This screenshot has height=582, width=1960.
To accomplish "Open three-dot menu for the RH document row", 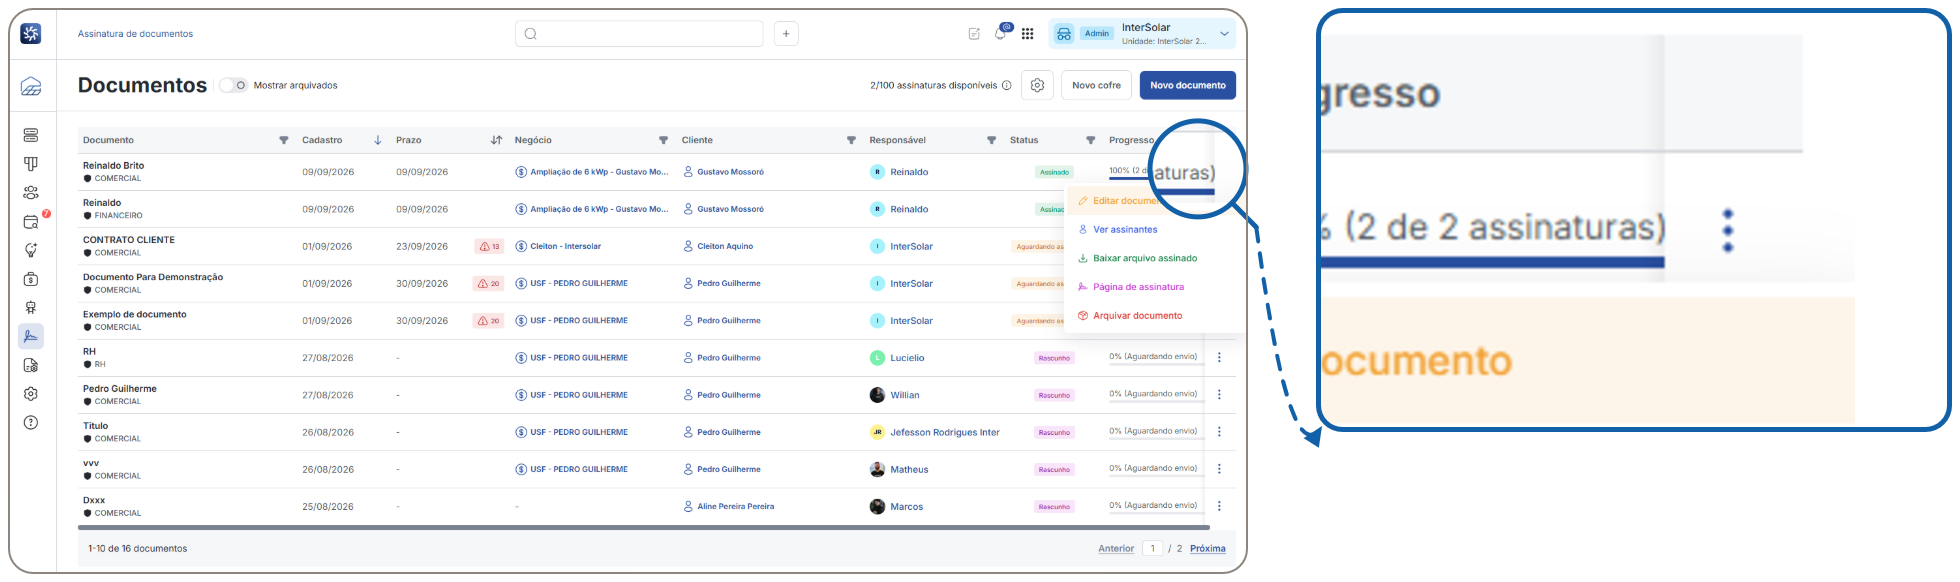I will 1219,358.
